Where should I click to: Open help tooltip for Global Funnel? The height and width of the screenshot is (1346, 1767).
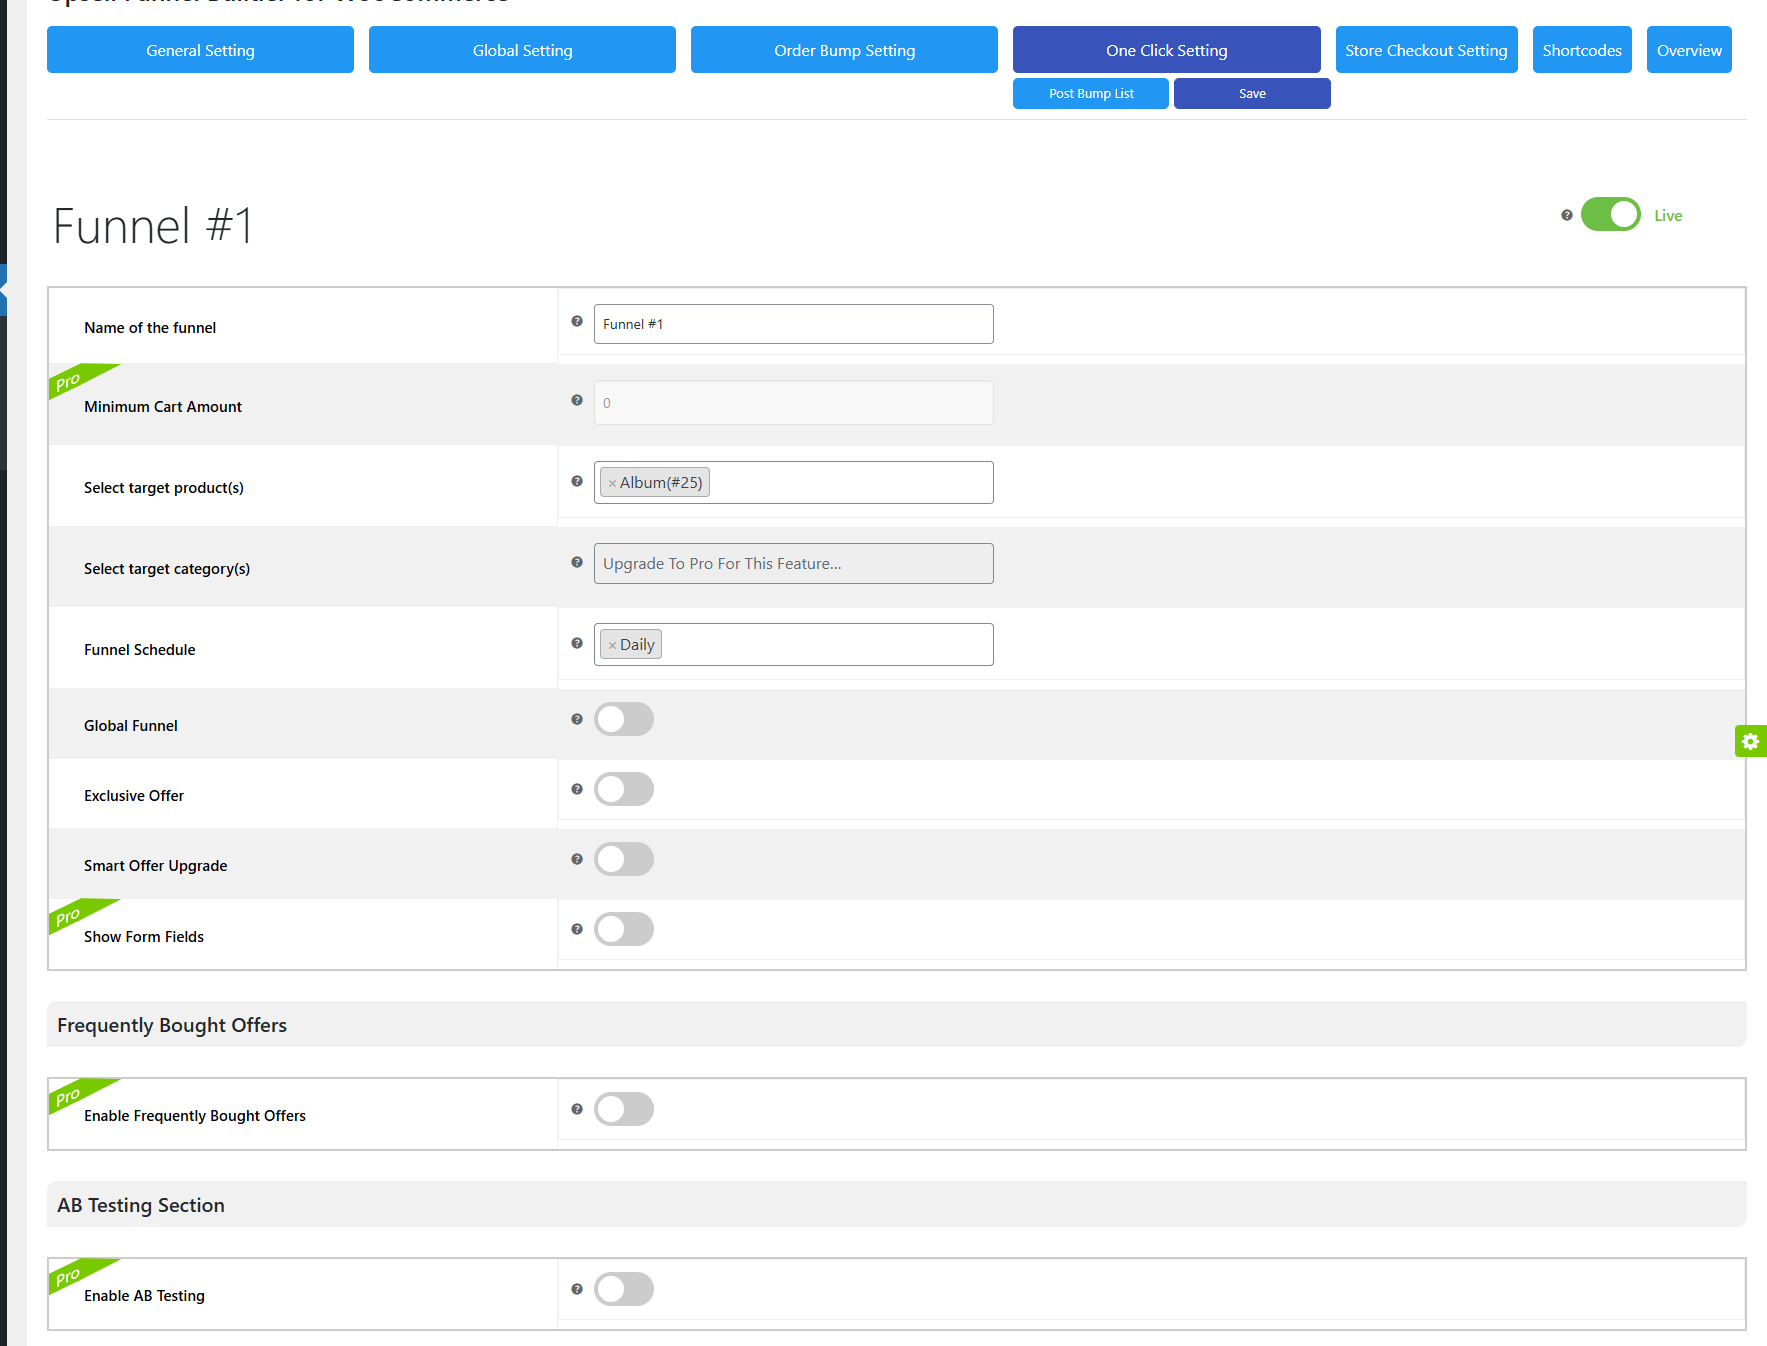coord(577,719)
